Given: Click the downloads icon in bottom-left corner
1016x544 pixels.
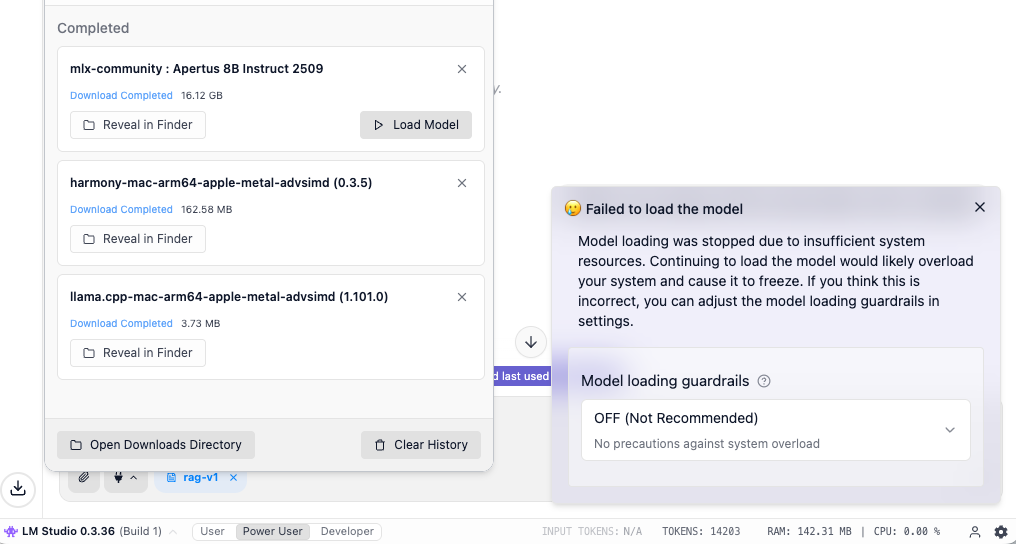Looking at the screenshot, I should (x=18, y=489).
